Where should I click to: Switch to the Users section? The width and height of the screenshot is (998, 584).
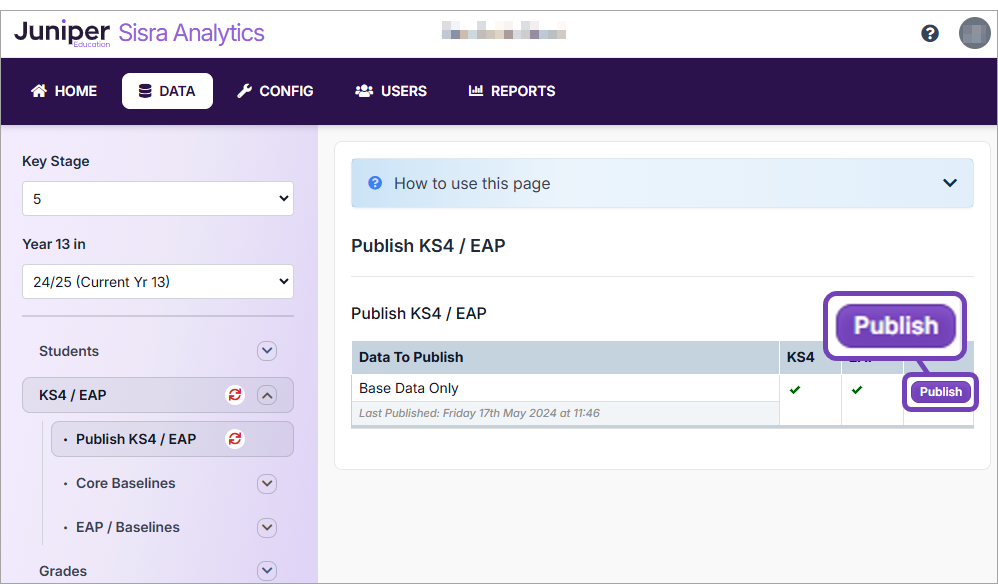coord(391,91)
